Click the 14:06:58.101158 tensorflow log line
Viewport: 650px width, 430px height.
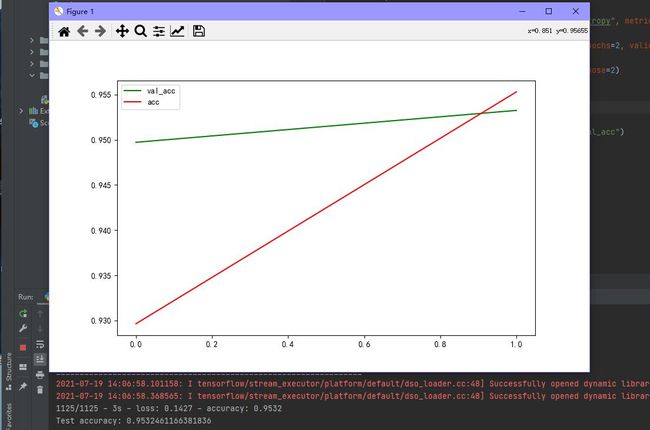pos(353,384)
